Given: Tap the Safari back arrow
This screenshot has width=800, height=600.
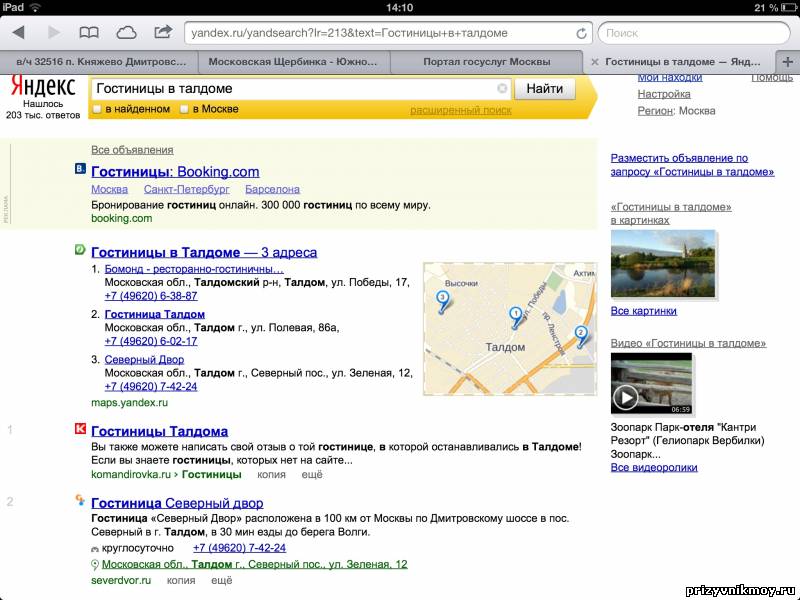Looking at the screenshot, I should click(x=18, y=33).
